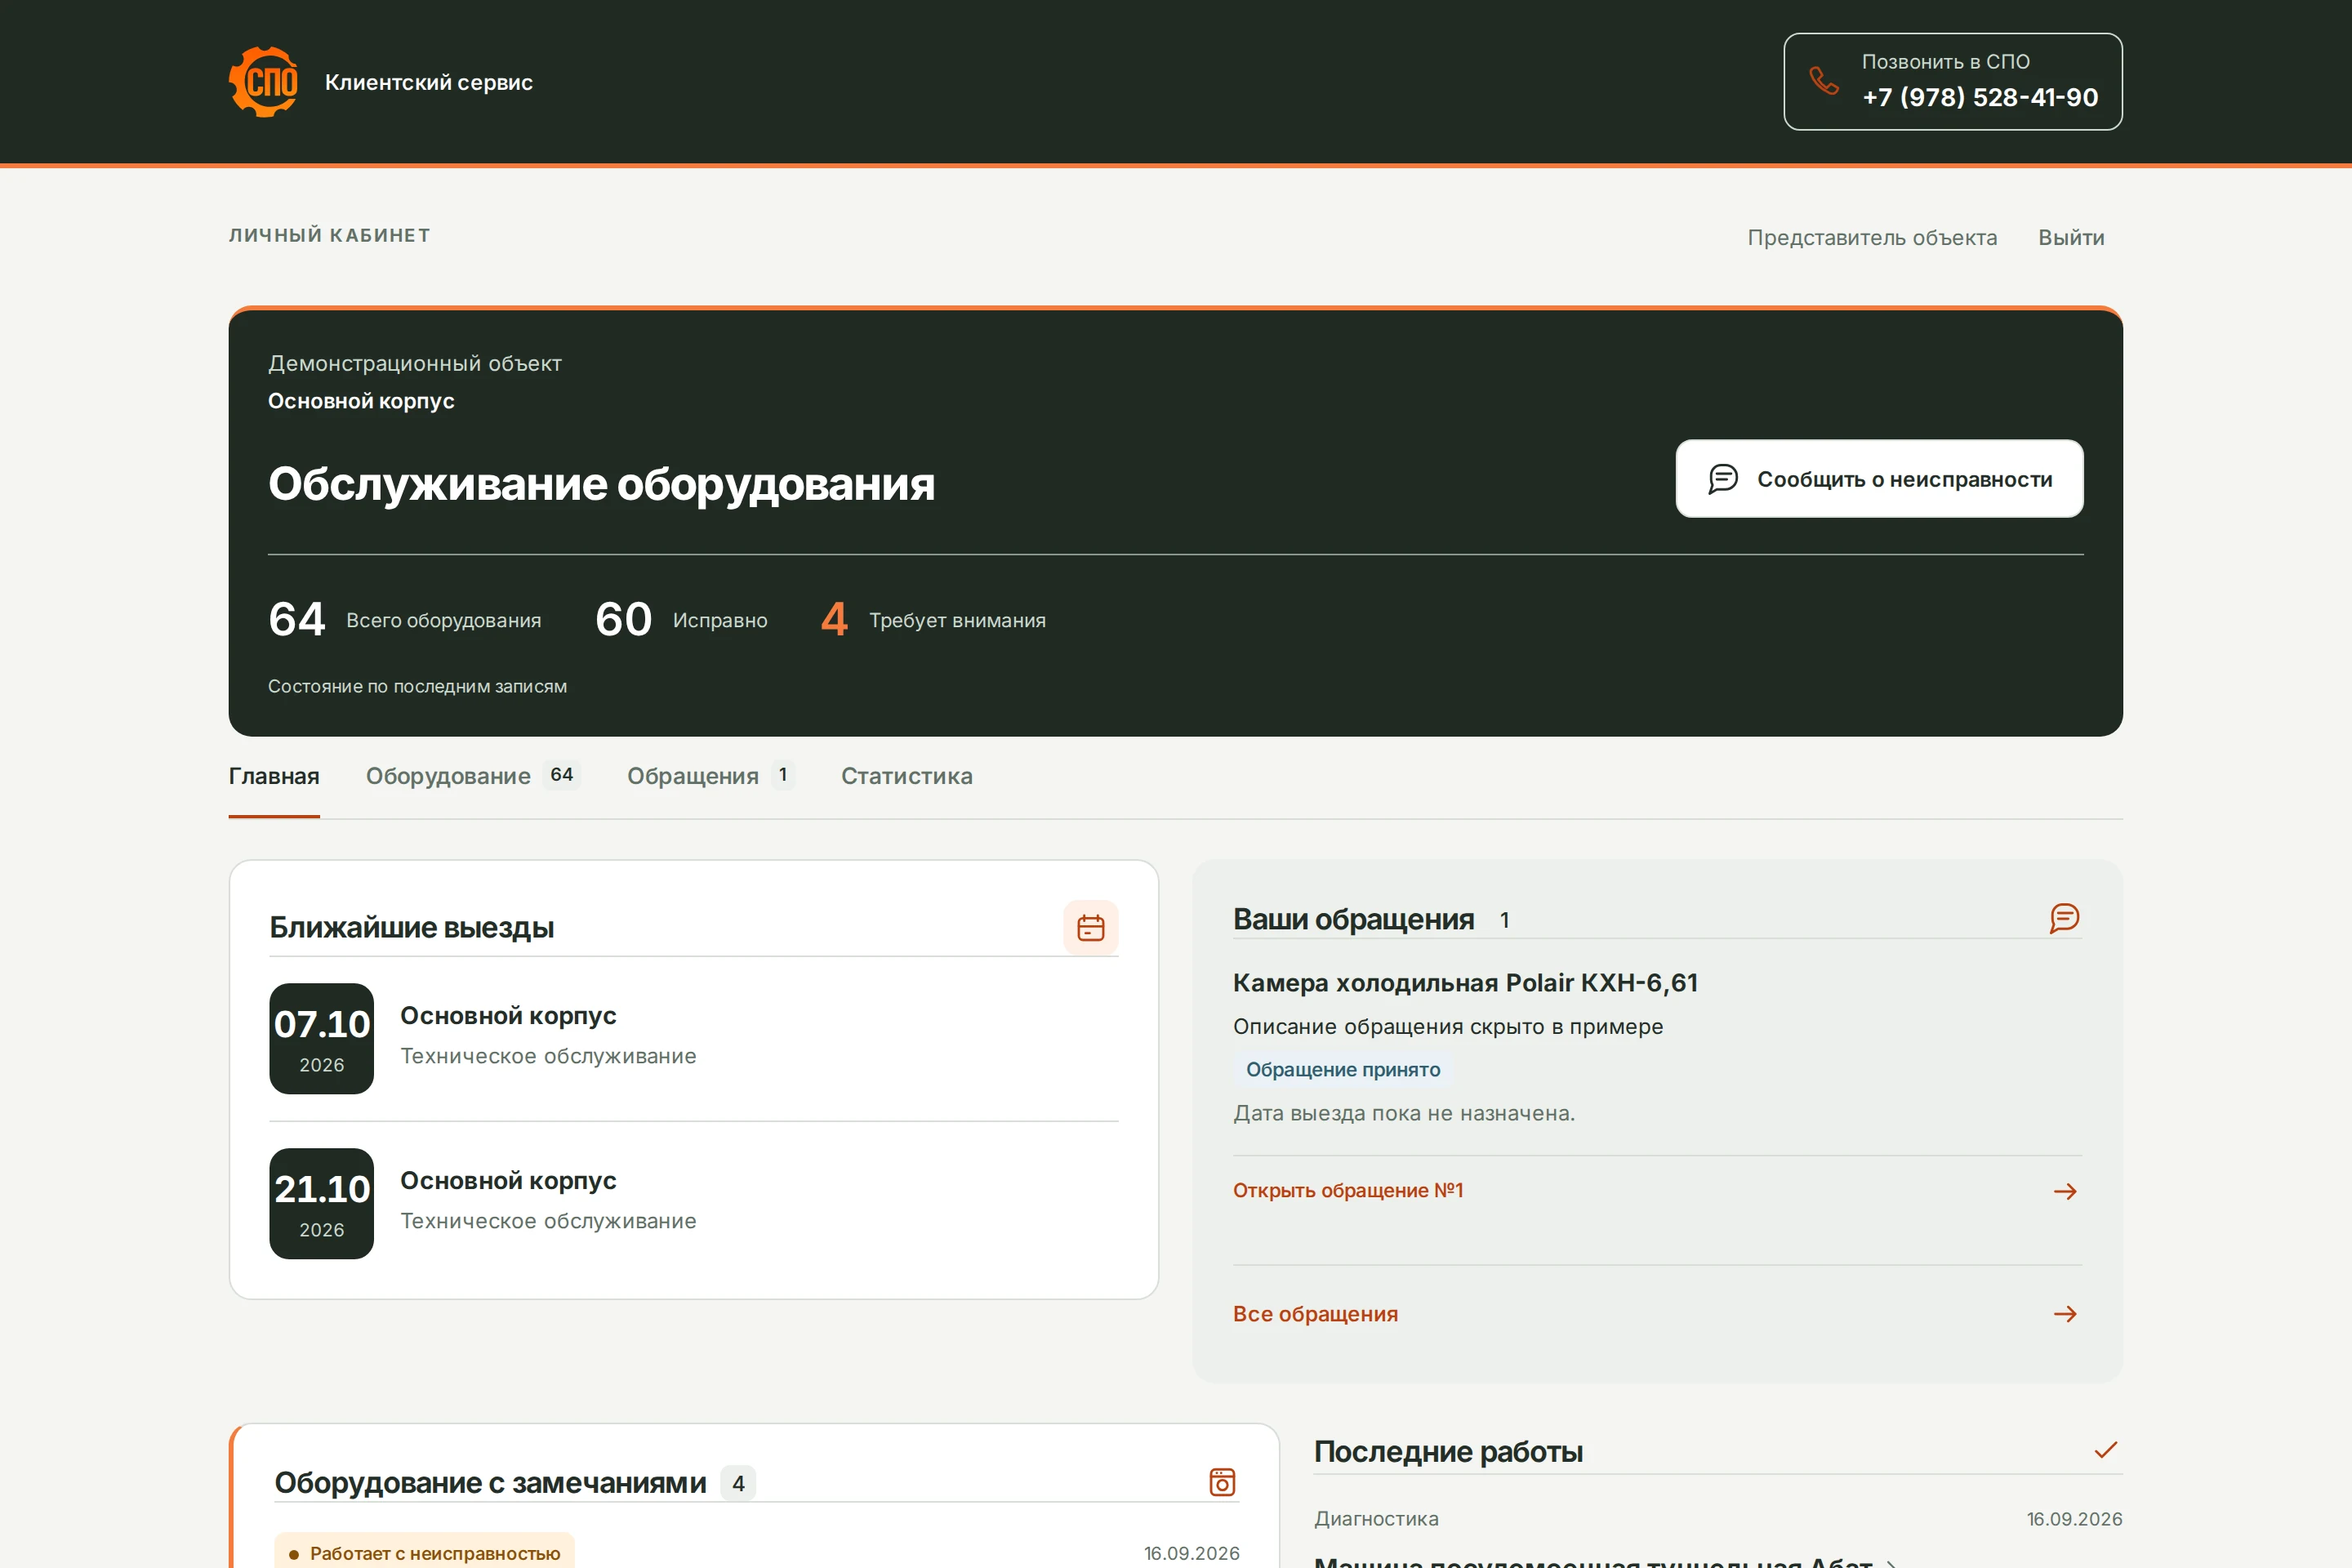Click the checkmark icon in Последние работы
This screenshot has width=2352, height=1568.
2106,1450
